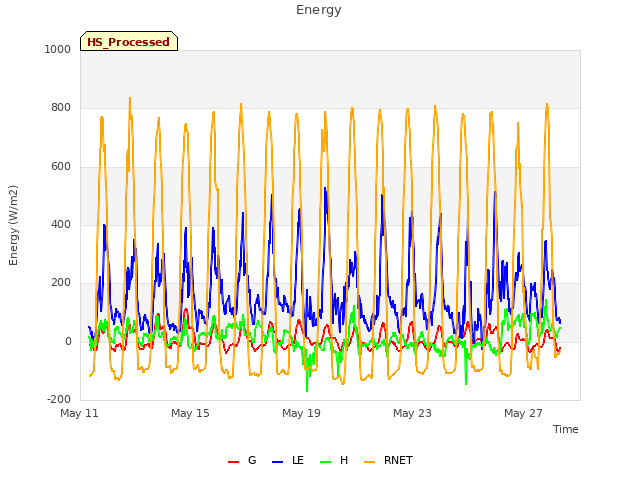
Task: Click the -200 y-axis label
Action: point(59,400)
